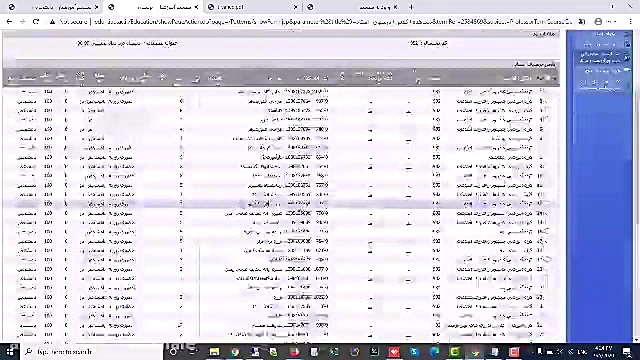
Task: Click the Not secure warning icon
Action: pyautogui.click(x=52, y=22)
